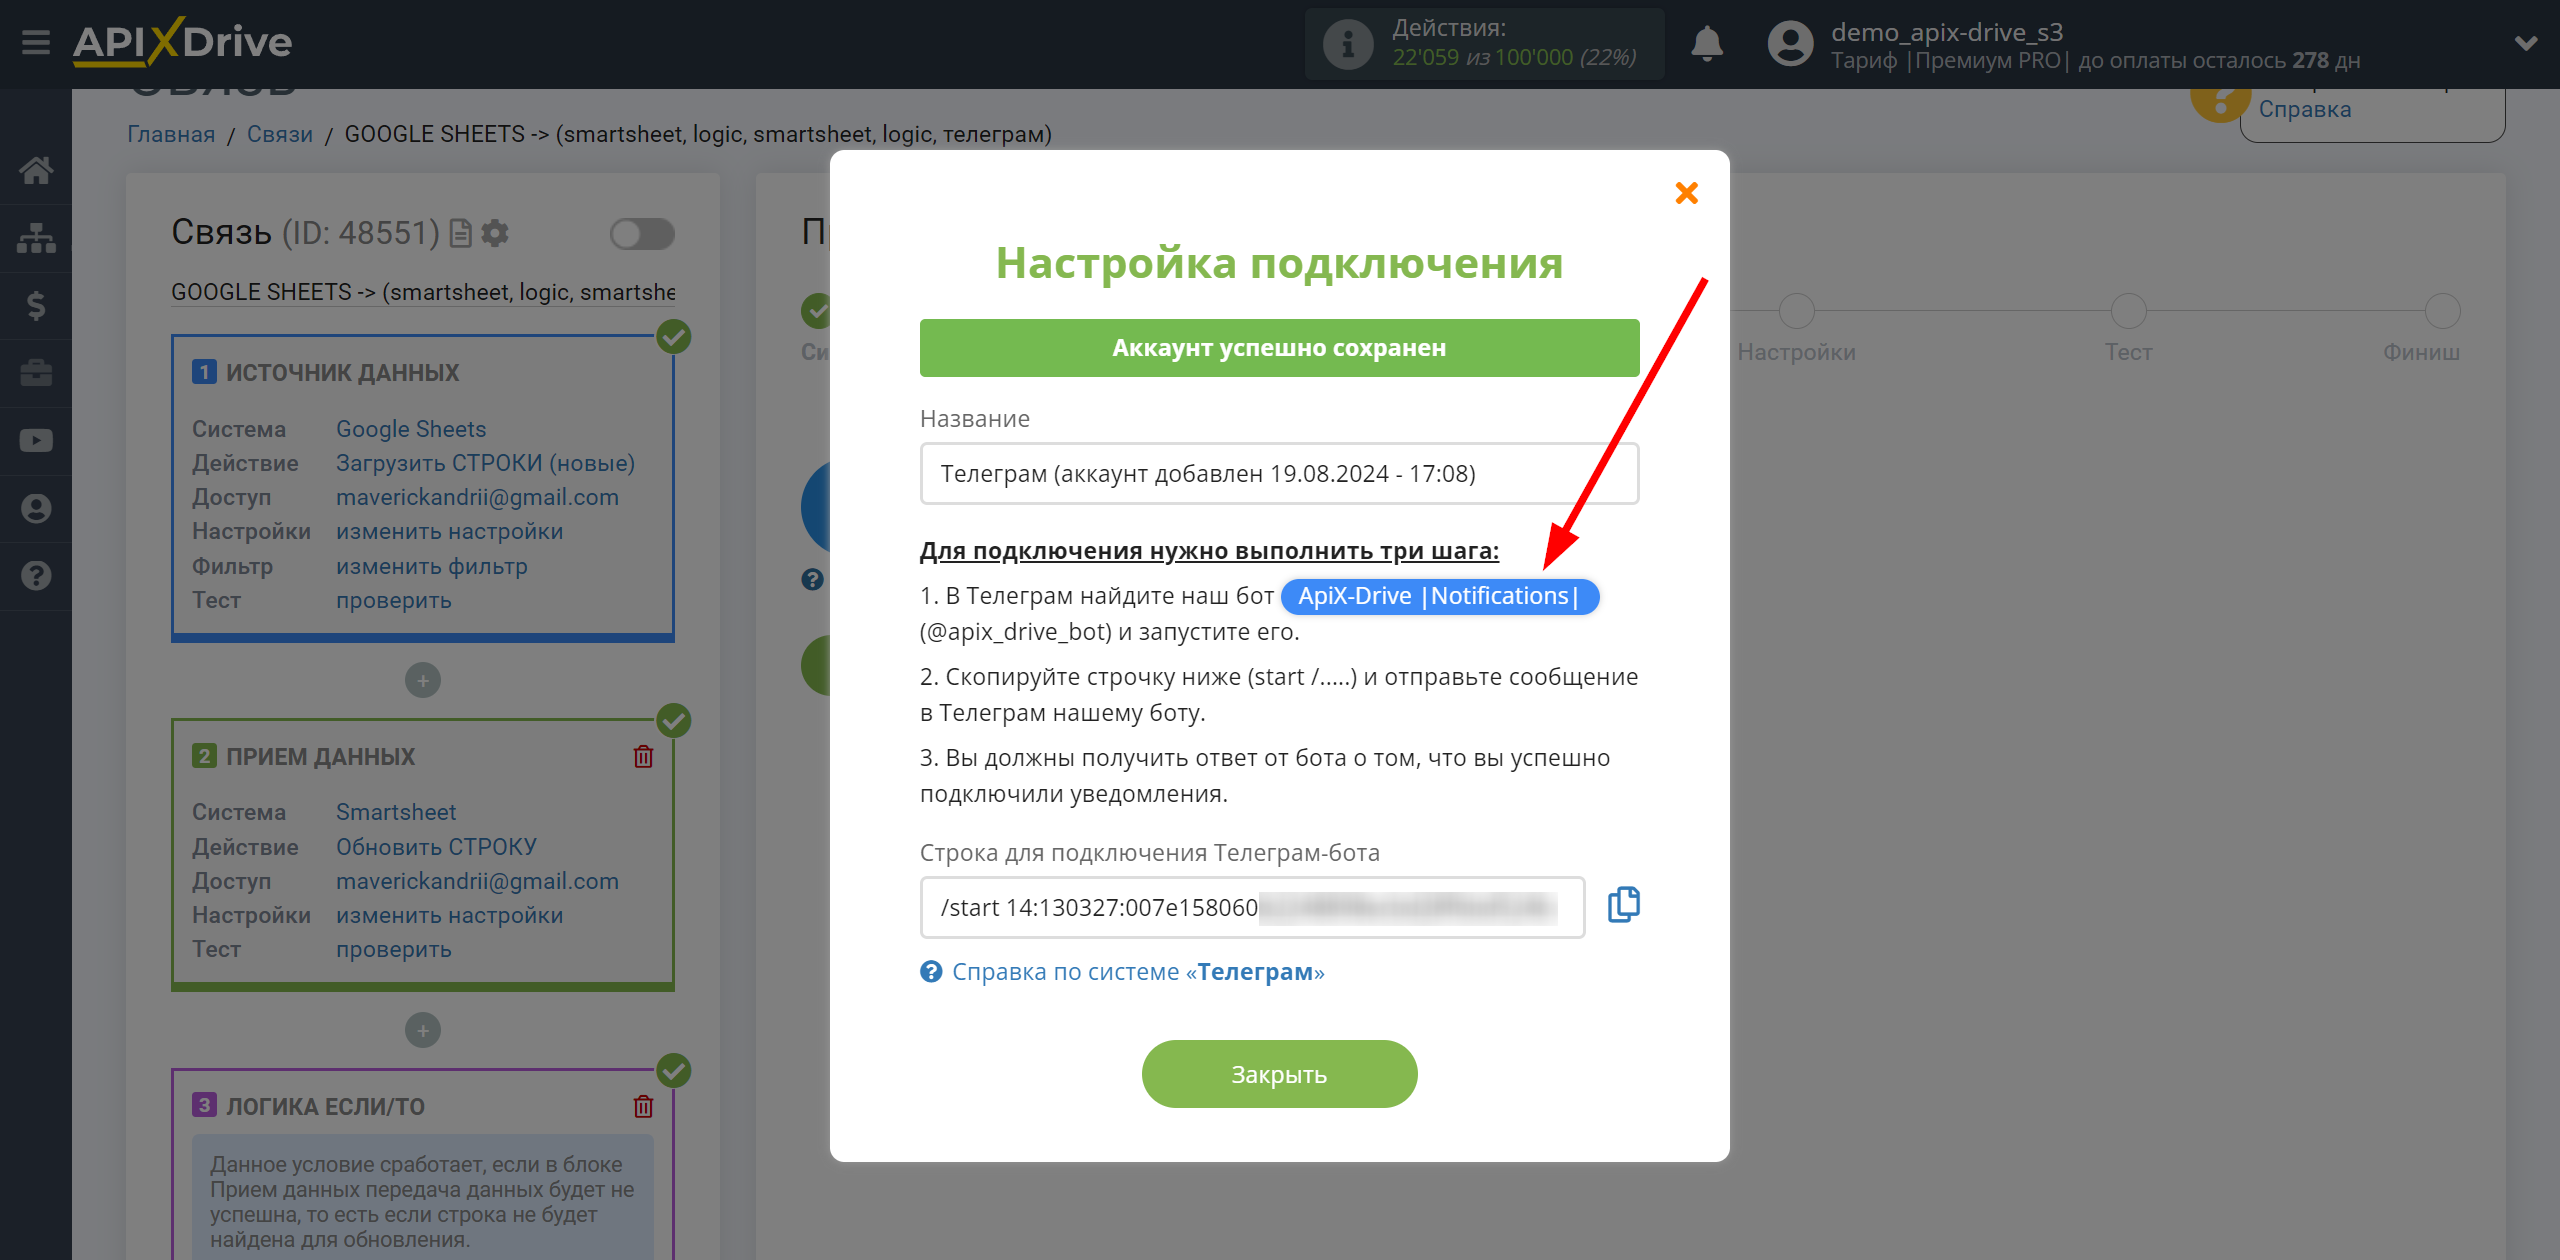Click the Закрыть button
The height and width of the screenshot is (1260, 2560).
click(1279, 1074)
